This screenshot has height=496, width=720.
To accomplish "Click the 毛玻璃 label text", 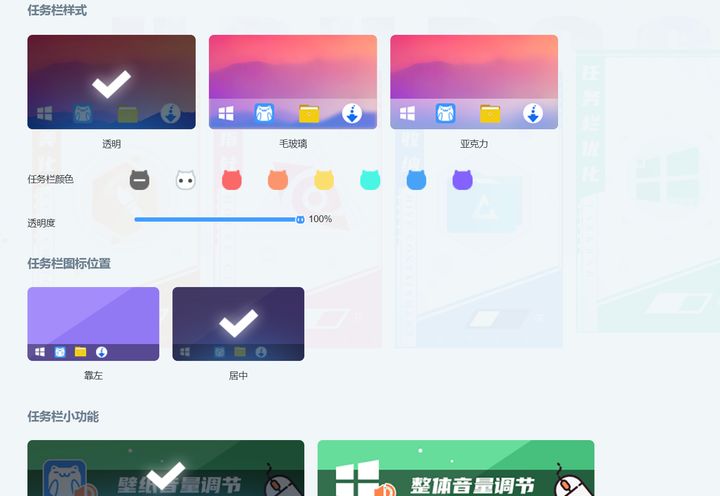I will pos(293,144).
